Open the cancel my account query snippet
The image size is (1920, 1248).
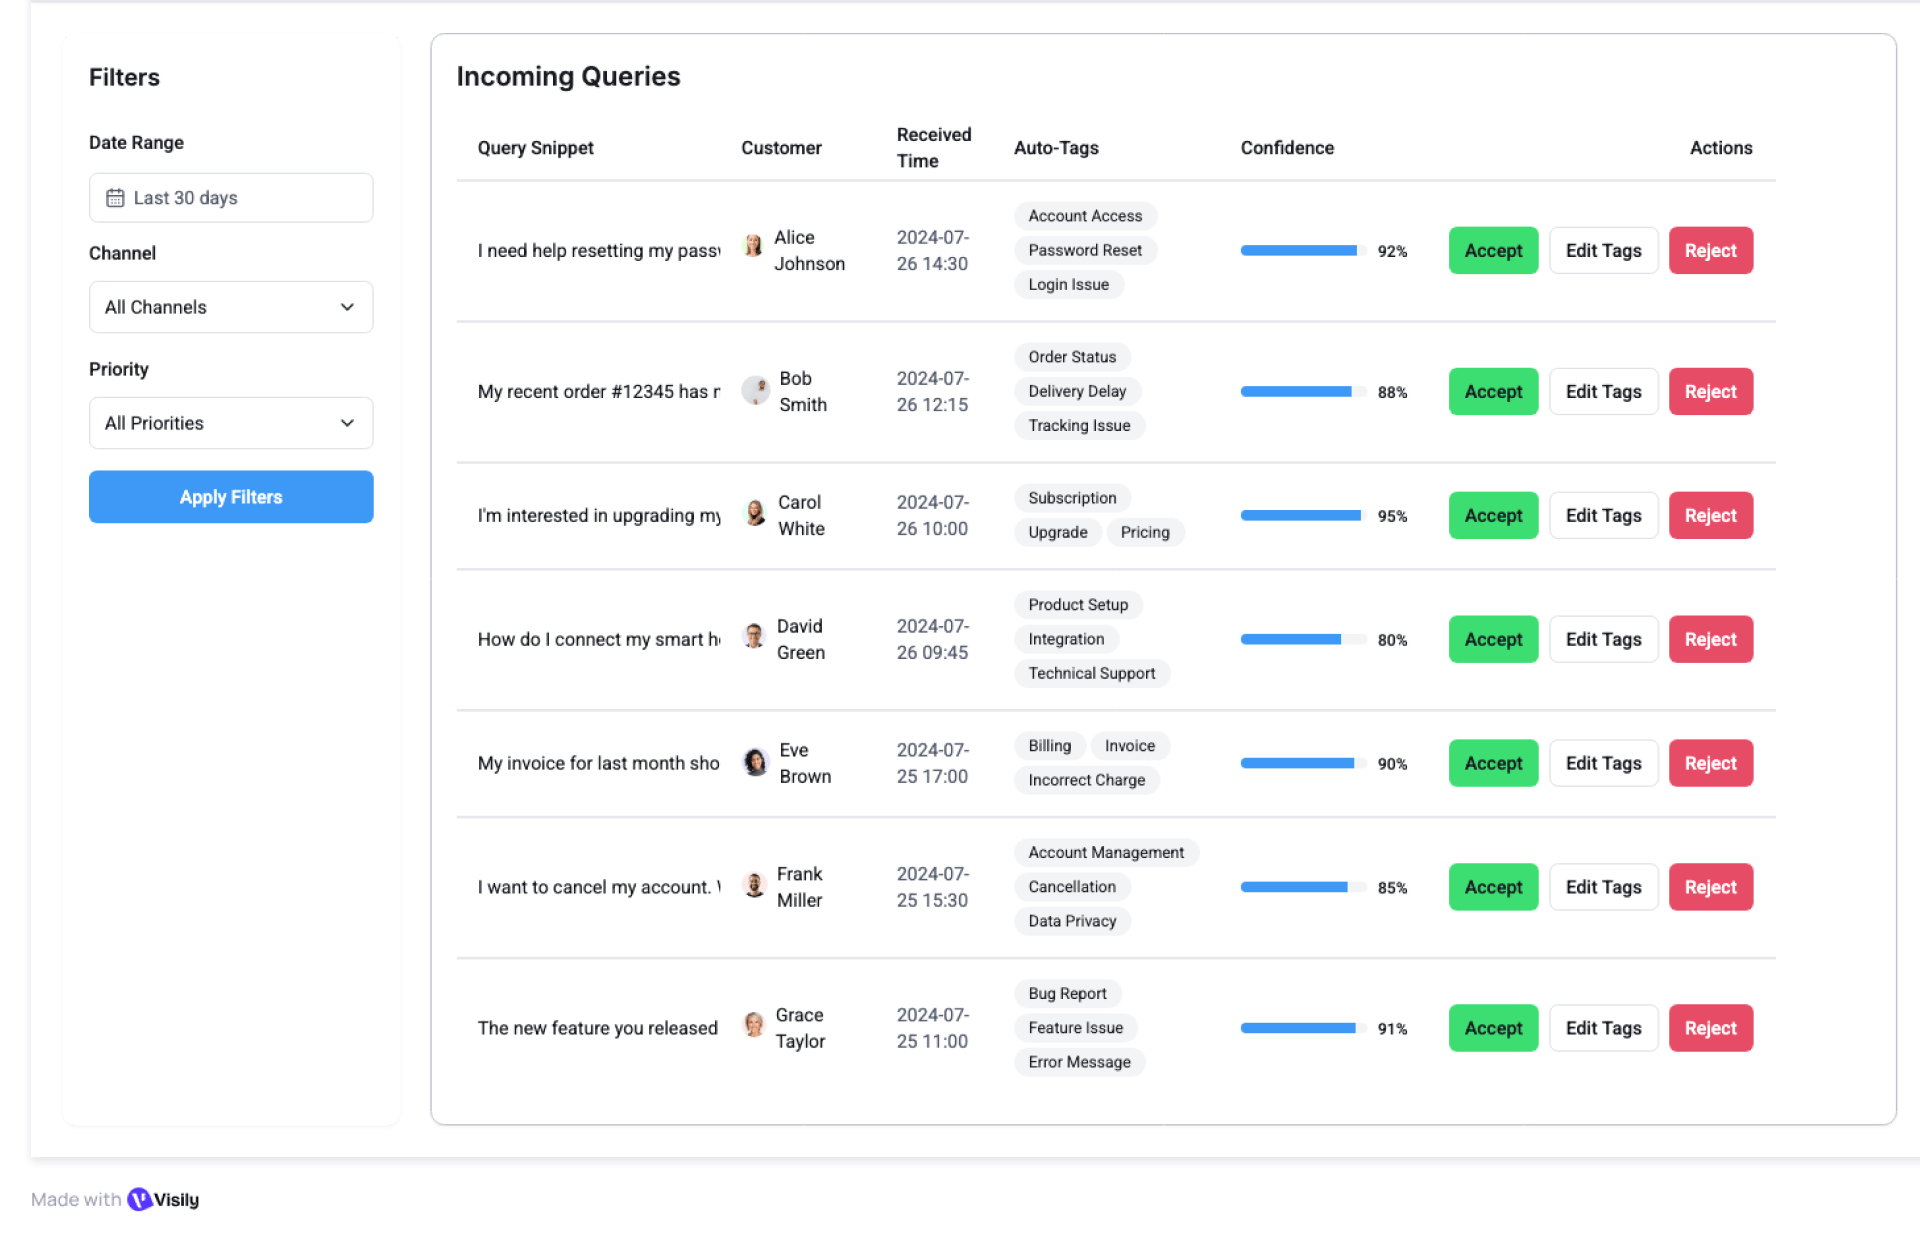(598, 887)
